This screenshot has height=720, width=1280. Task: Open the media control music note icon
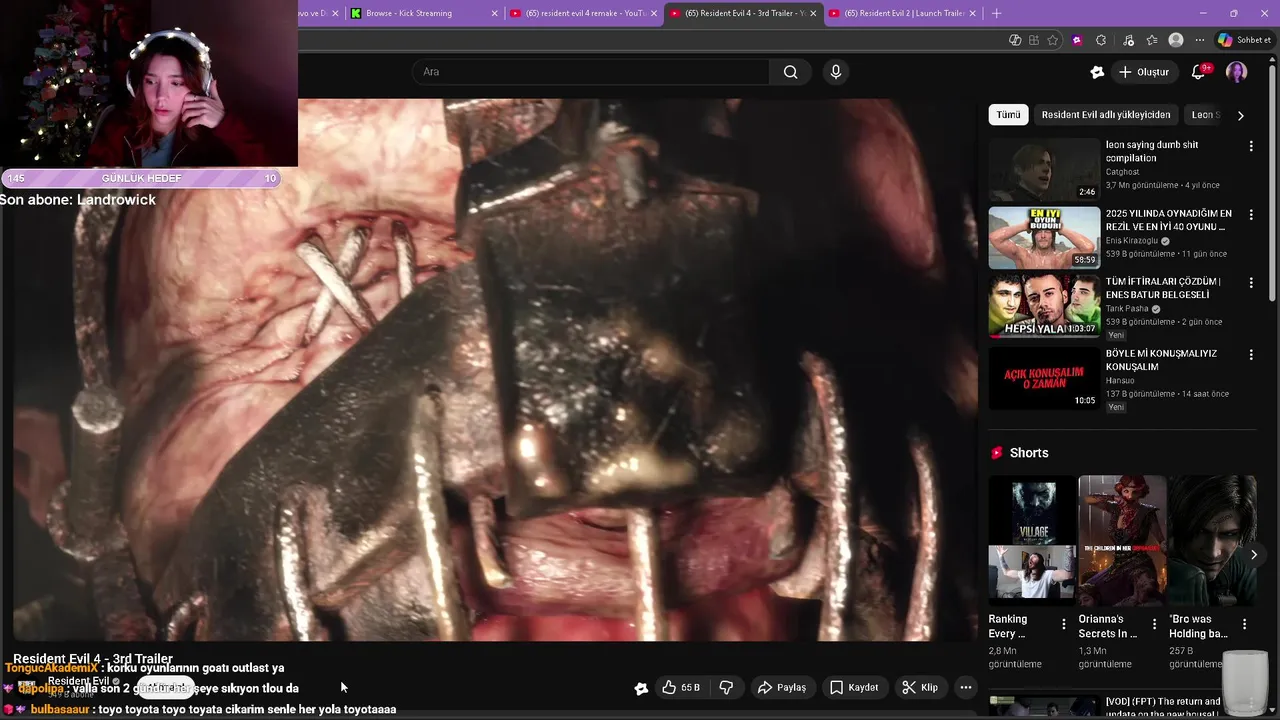coord(1128,40)
